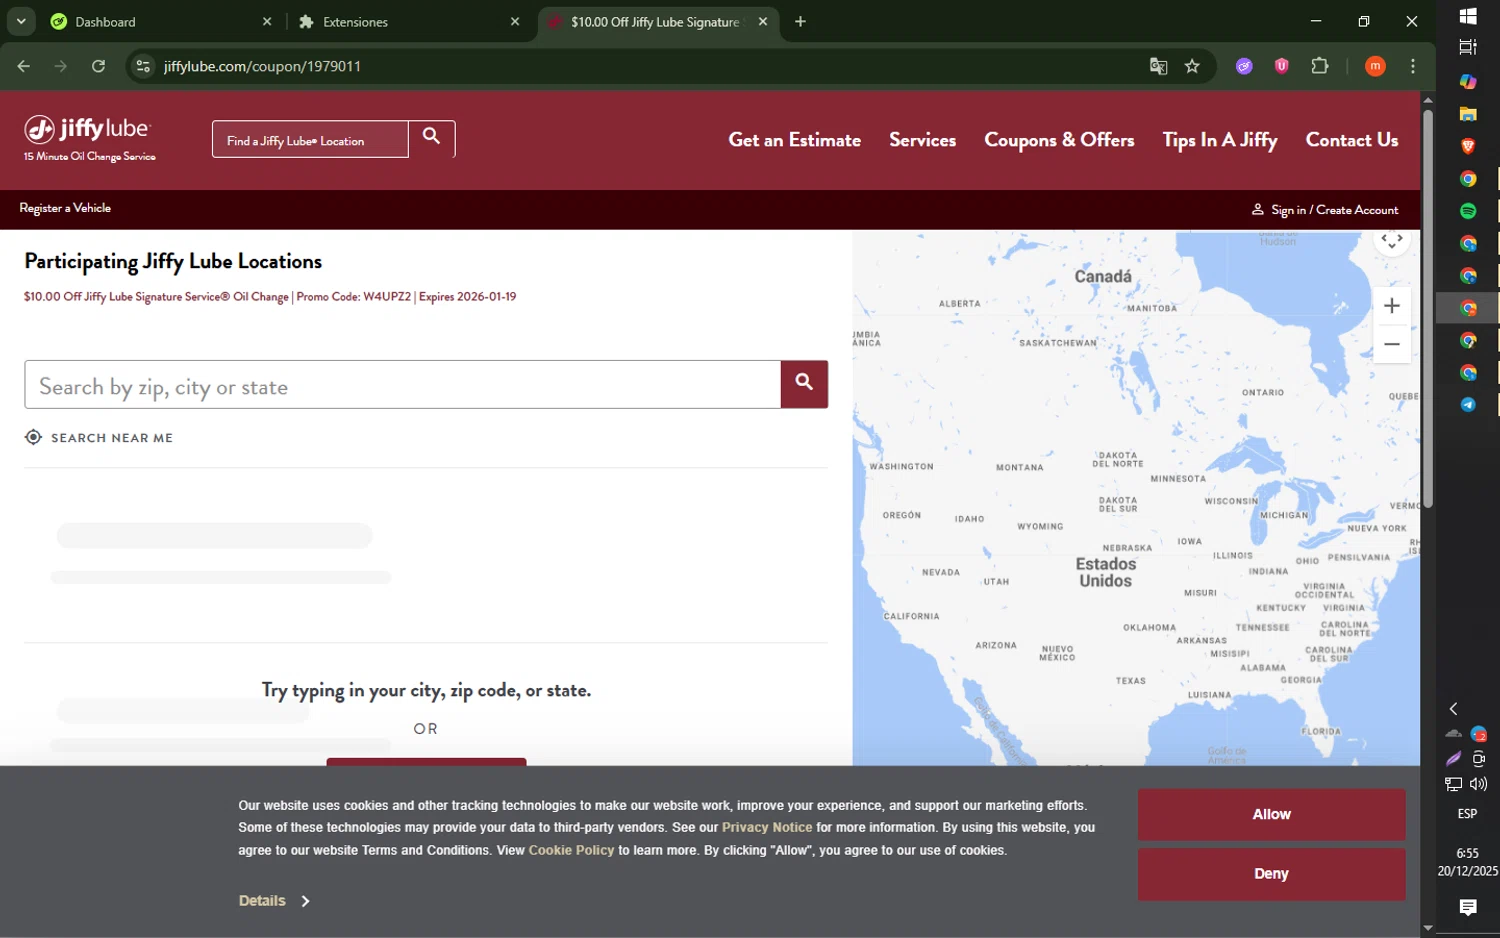1500x938 pixels.
Task: Open the Google Translate icon in address bar
Action: click(x=1158, y=66)
